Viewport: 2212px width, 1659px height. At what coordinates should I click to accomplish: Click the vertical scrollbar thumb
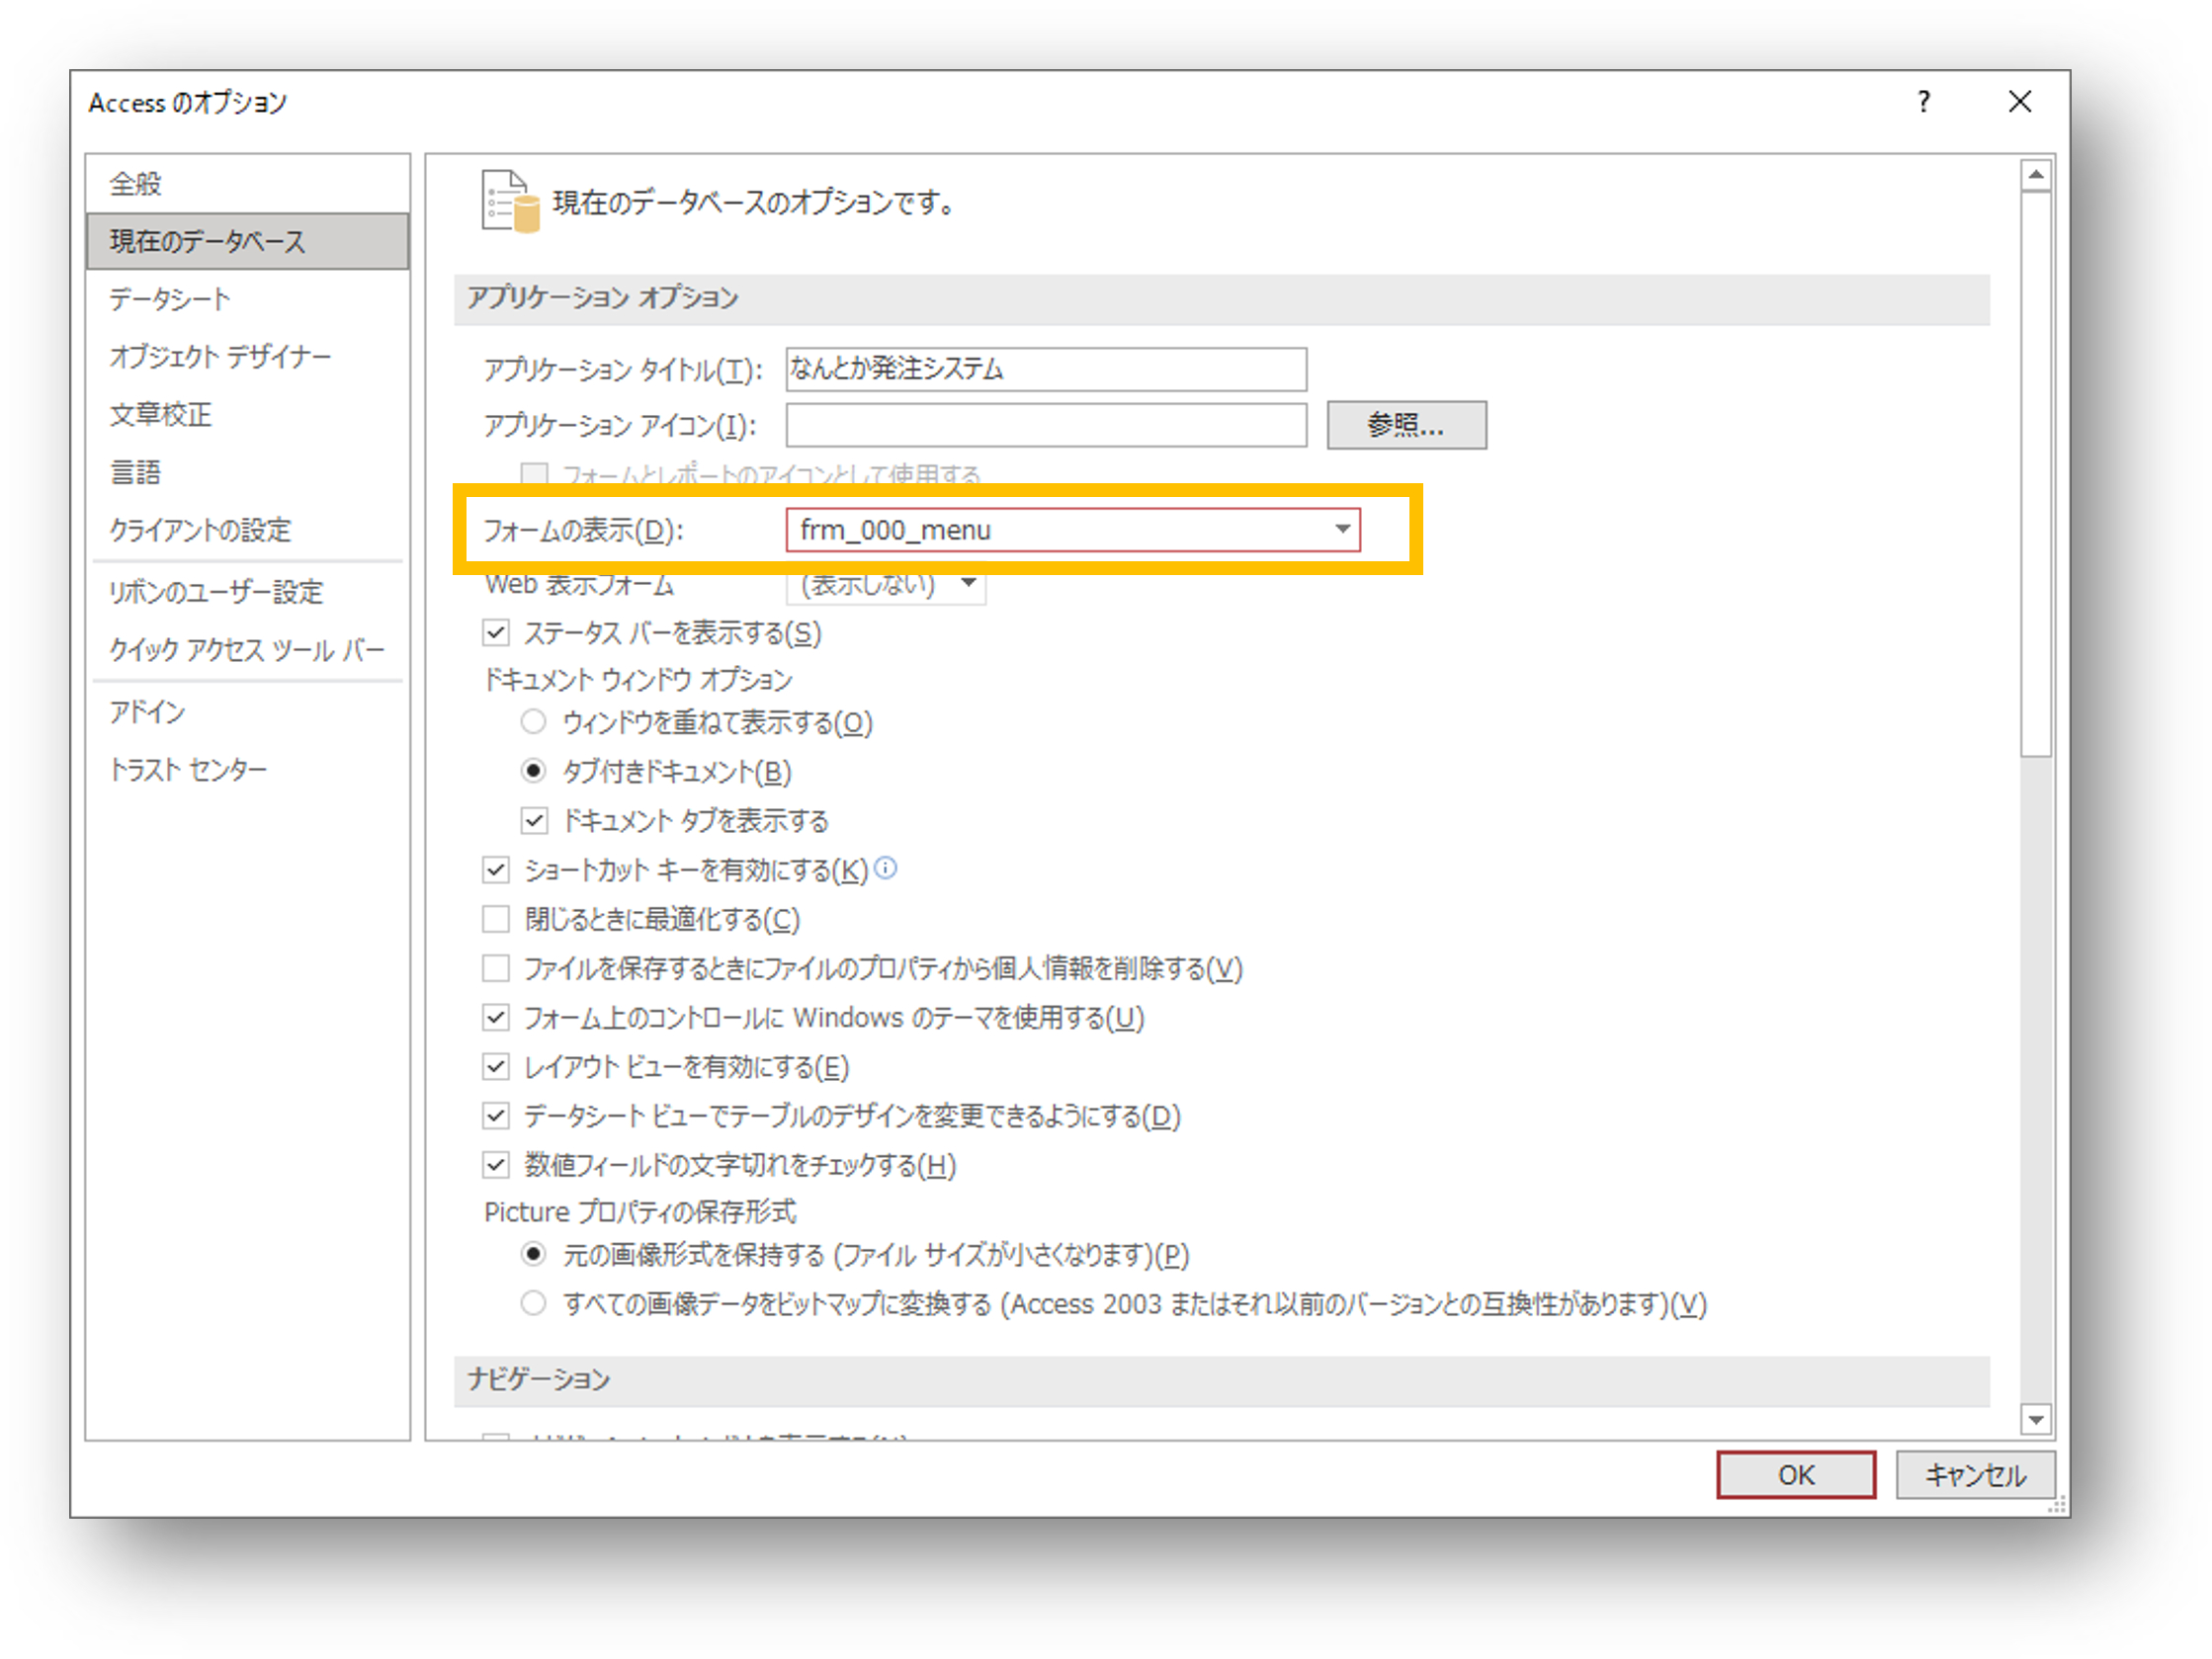[x=2036, y=474]
